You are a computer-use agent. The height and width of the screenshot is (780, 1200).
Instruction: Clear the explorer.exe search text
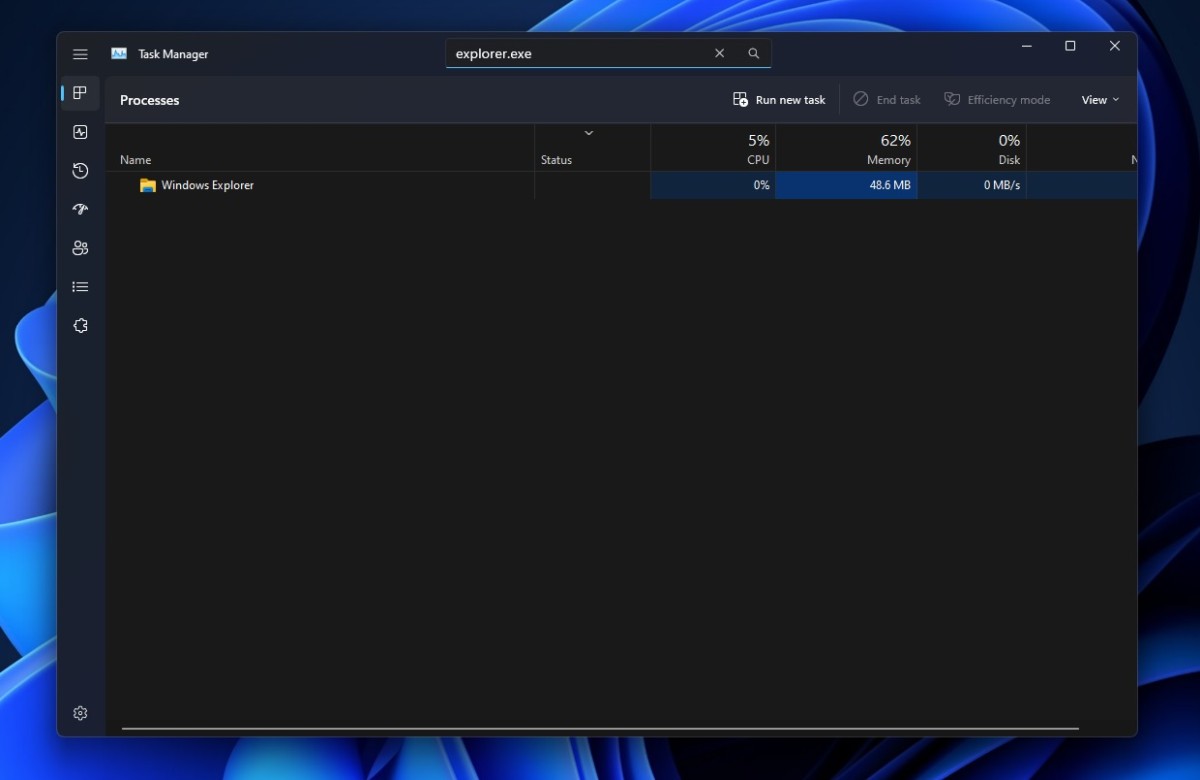tap(719, 54)
